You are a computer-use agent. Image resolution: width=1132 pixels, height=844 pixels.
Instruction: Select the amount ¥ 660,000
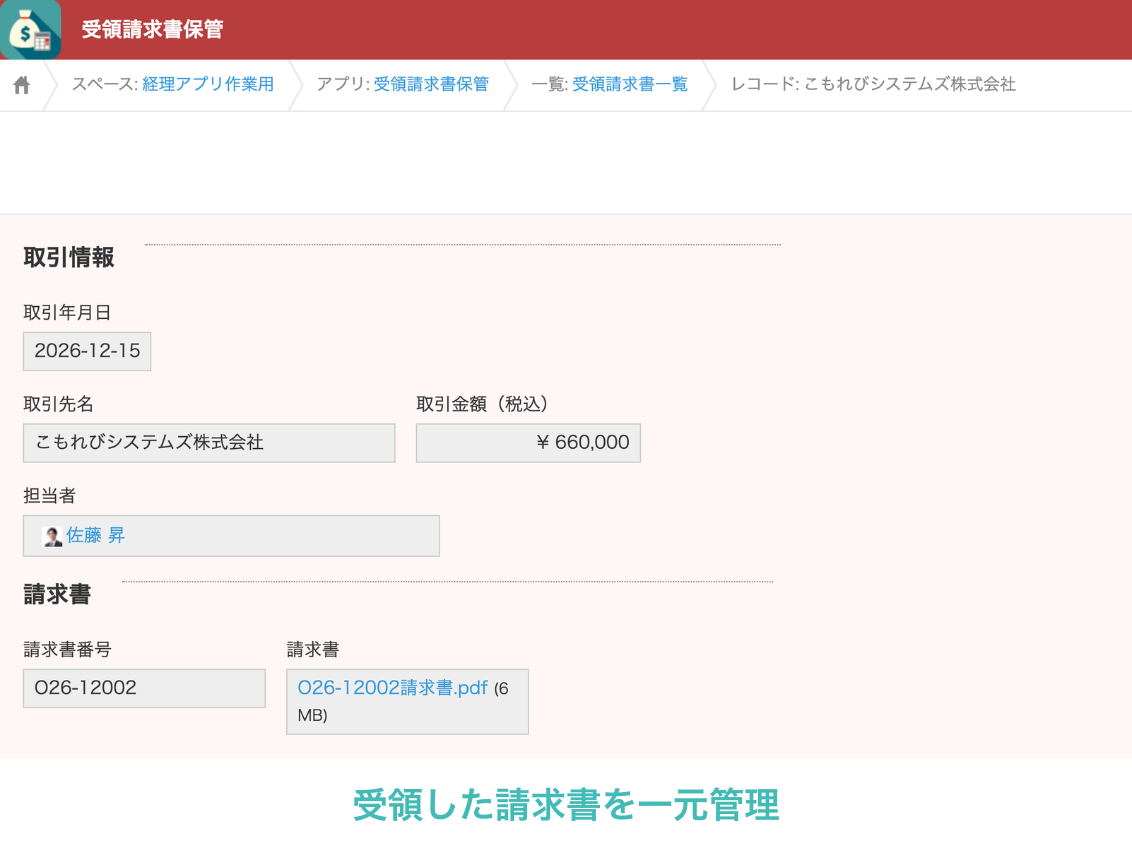[528, 443]
